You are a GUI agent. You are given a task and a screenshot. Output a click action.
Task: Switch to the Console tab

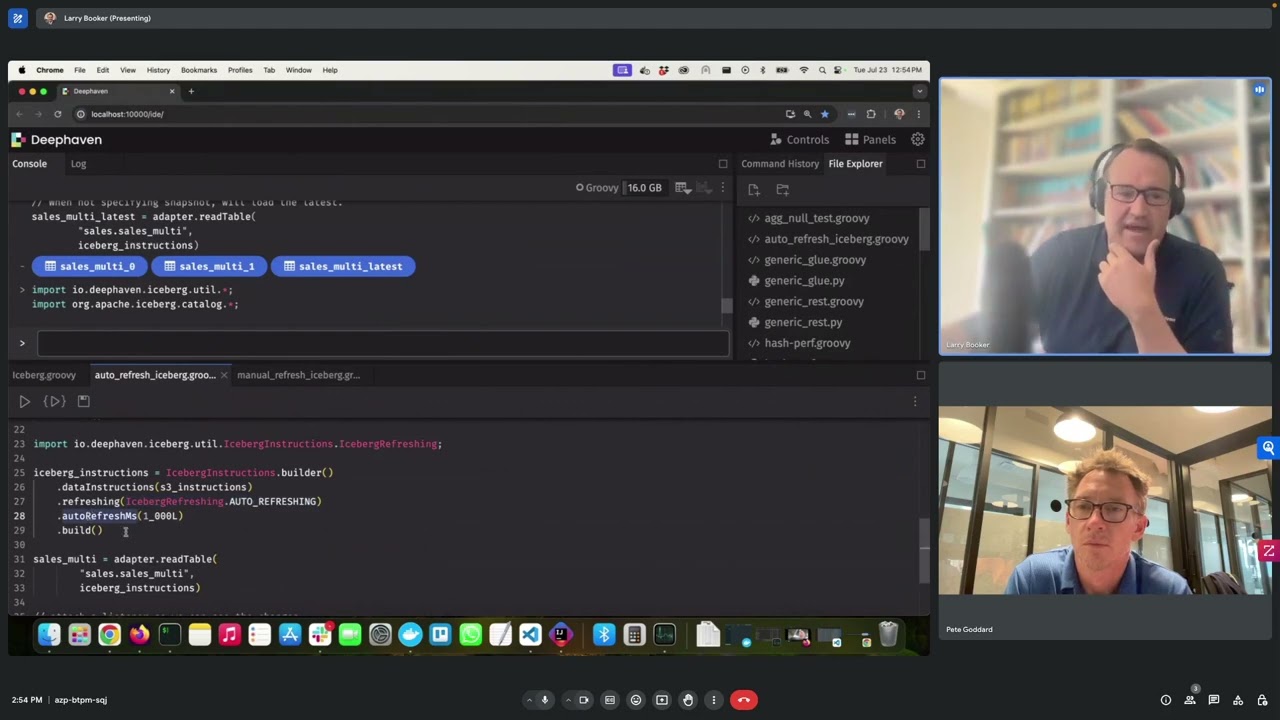tap(30, 164)
